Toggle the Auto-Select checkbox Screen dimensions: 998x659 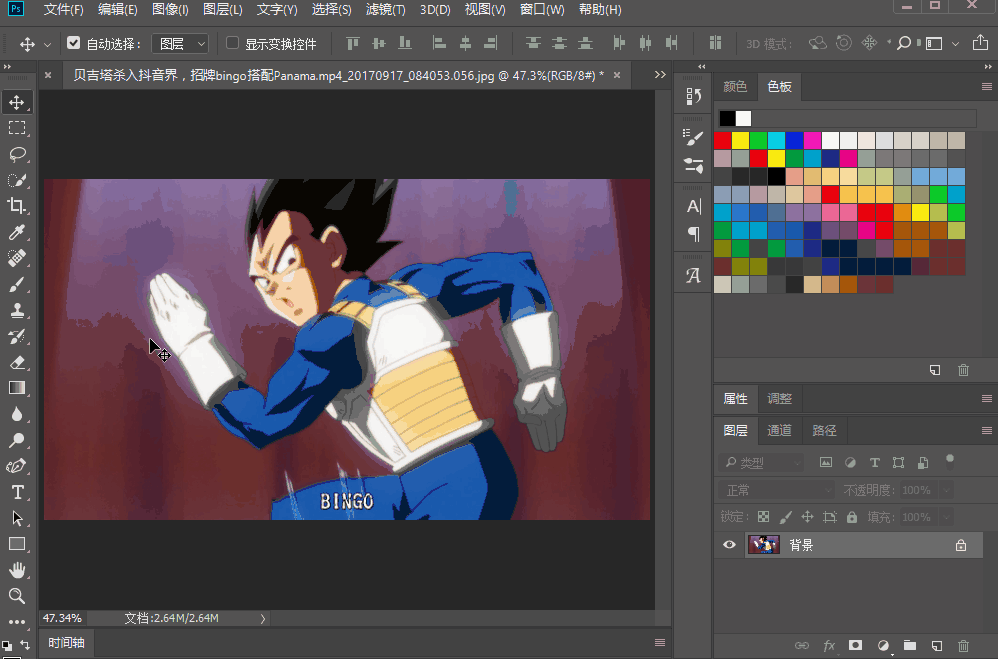pos(73,43)
